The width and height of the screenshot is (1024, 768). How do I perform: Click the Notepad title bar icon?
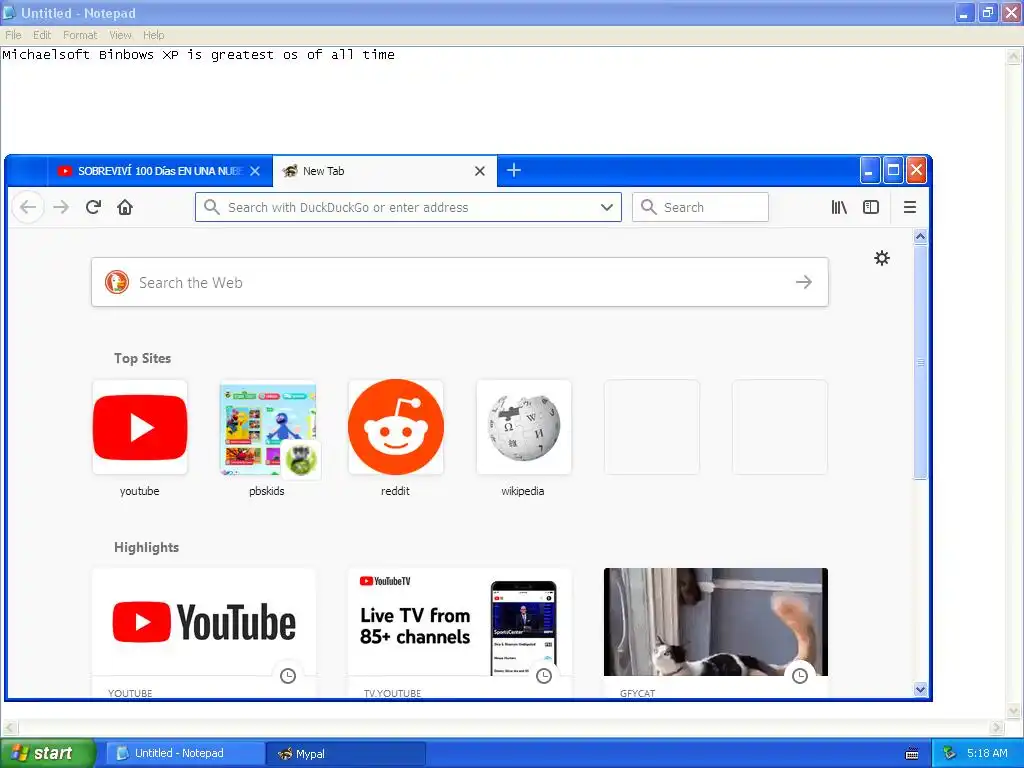[9, 12]
